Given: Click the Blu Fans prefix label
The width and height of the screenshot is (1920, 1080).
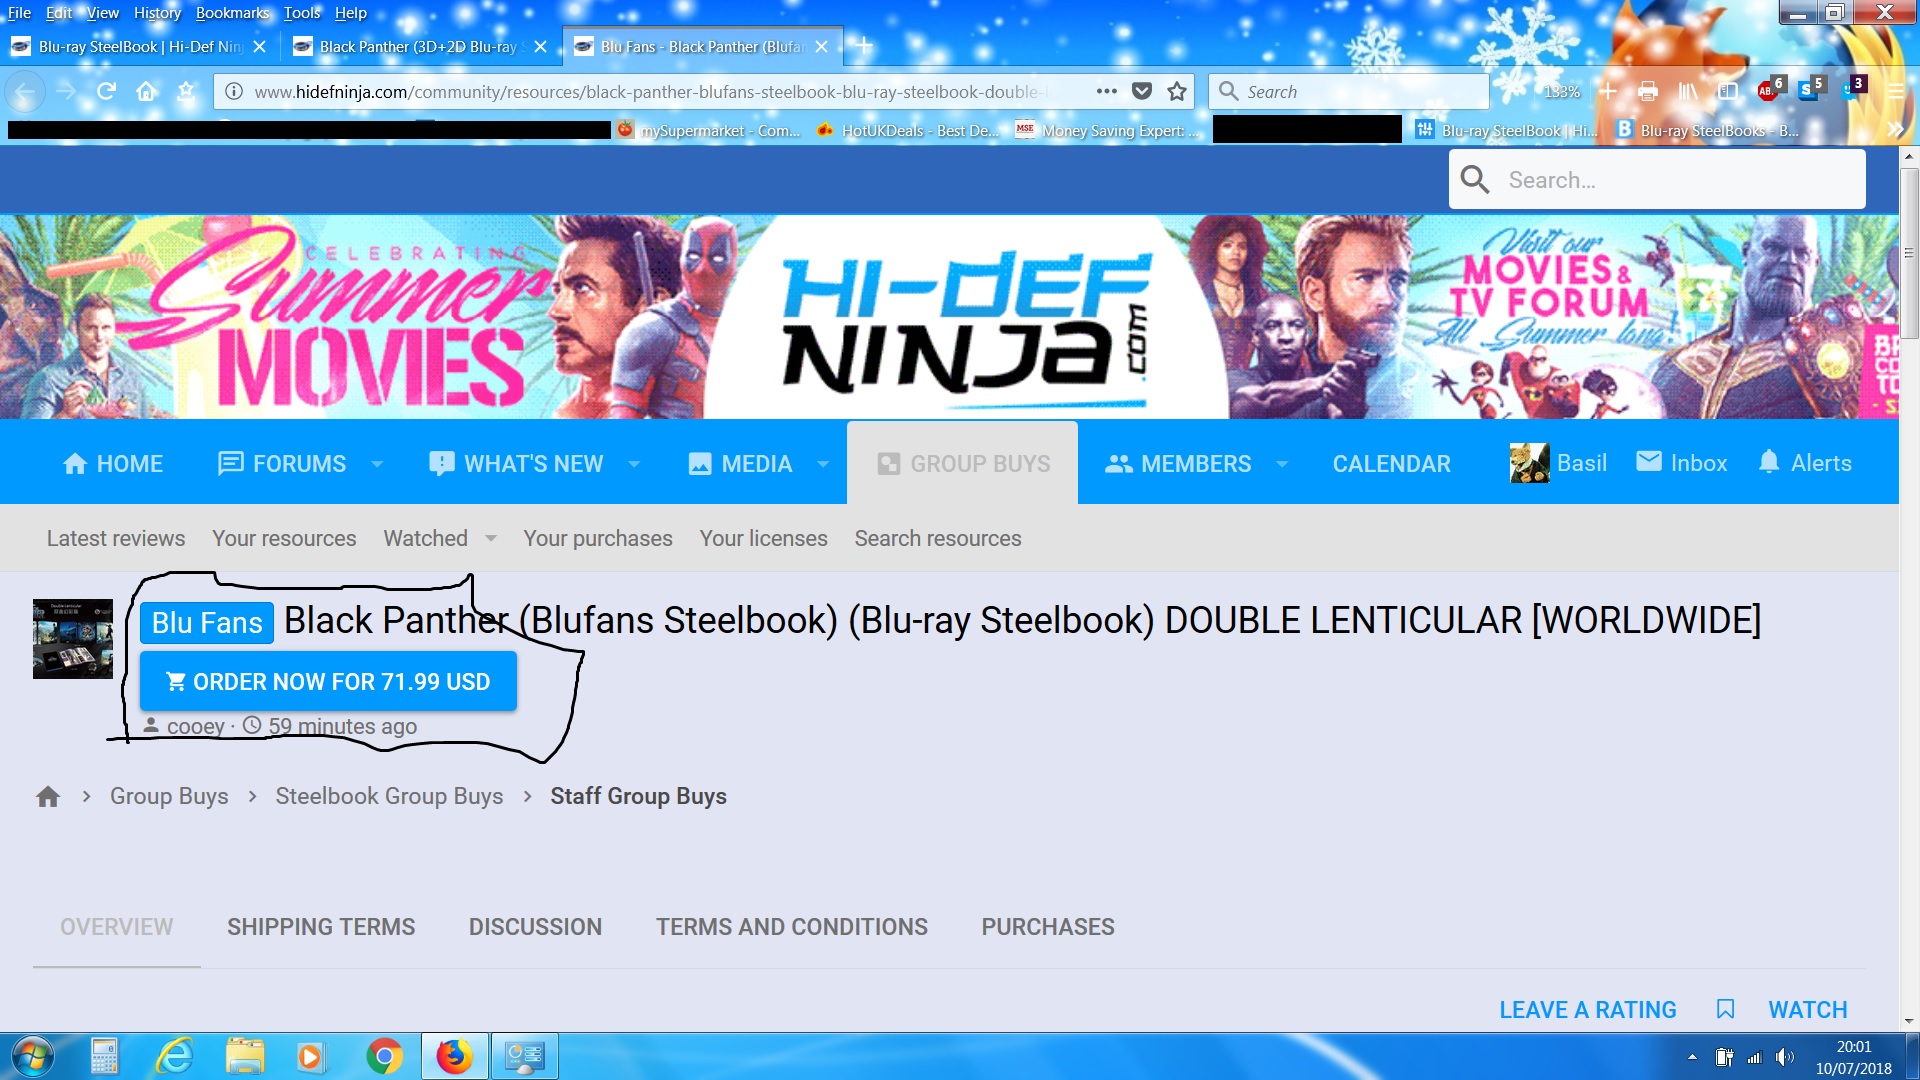Looking at the screenshot, I should [207, 623].
